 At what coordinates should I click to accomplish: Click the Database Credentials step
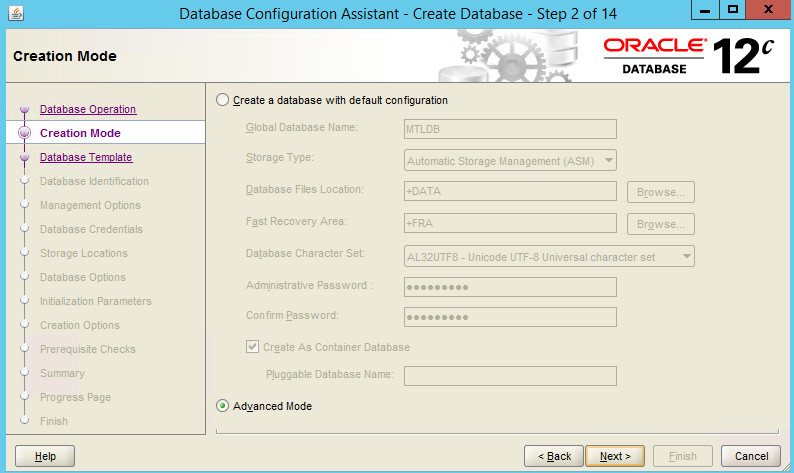91,229
